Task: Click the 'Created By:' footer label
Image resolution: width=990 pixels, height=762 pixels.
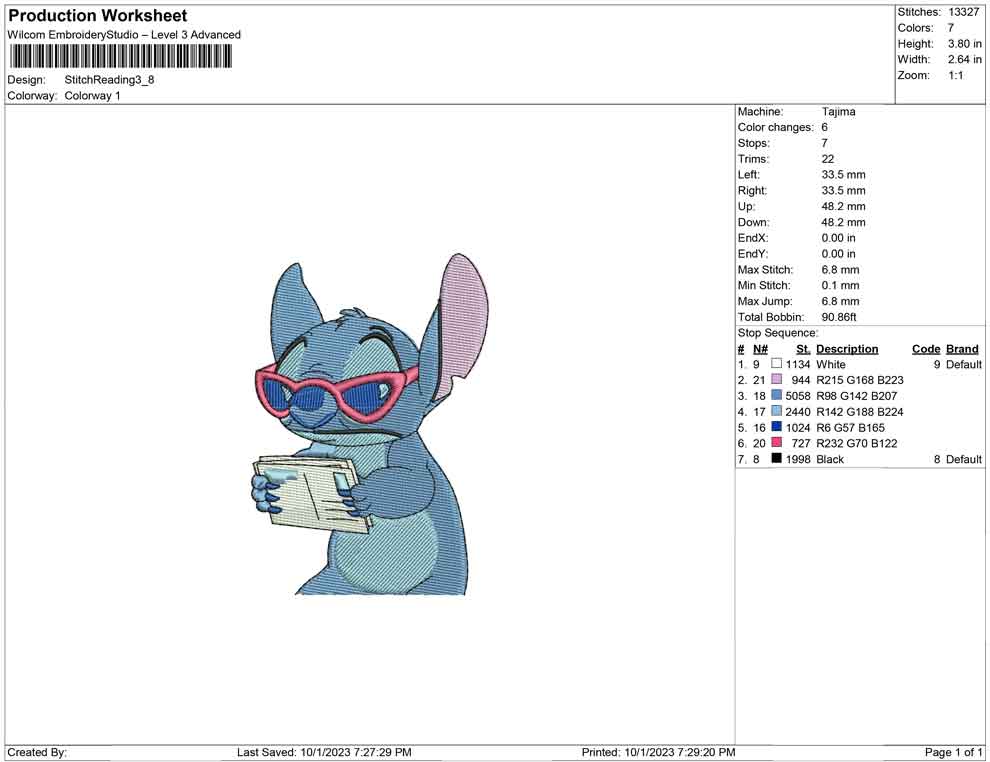Action: [37, 752]
